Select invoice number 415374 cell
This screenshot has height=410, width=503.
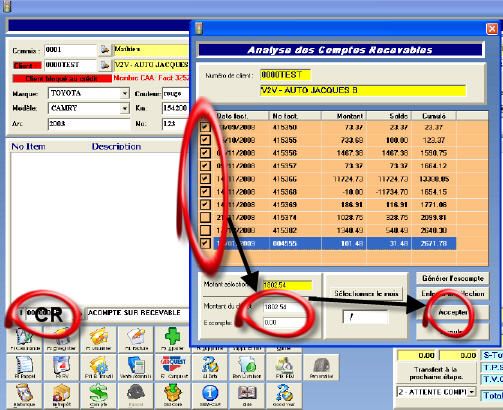(295, 217)
